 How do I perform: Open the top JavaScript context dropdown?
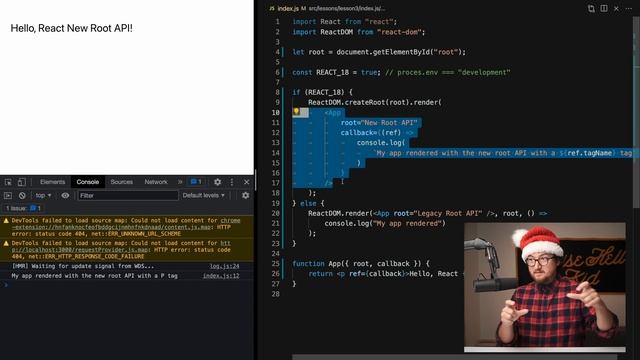(43, 196)
